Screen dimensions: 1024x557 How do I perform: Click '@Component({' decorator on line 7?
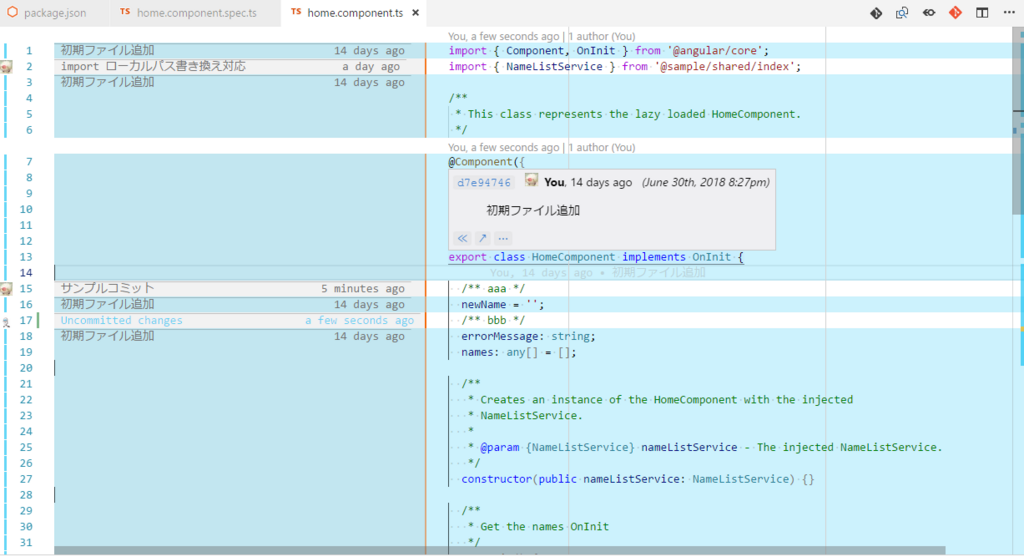[486, 162]
